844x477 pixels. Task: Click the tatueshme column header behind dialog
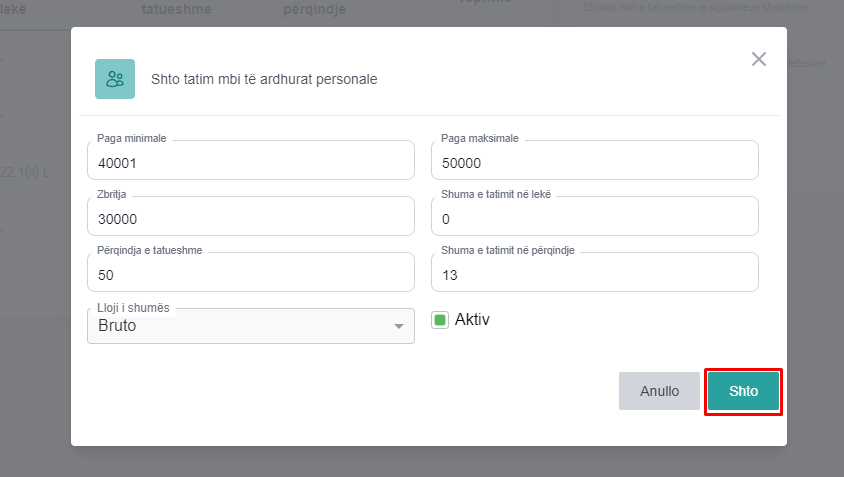click(x=170, y=8)
